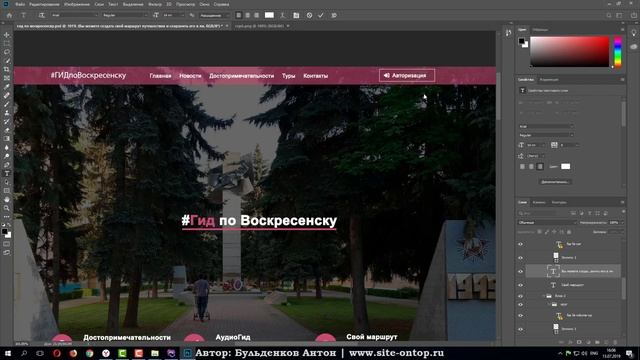The height and width of the screenshot is (360, 640).
Task: Click Windows Start button on taskbar
Action: tap(8, 353)
